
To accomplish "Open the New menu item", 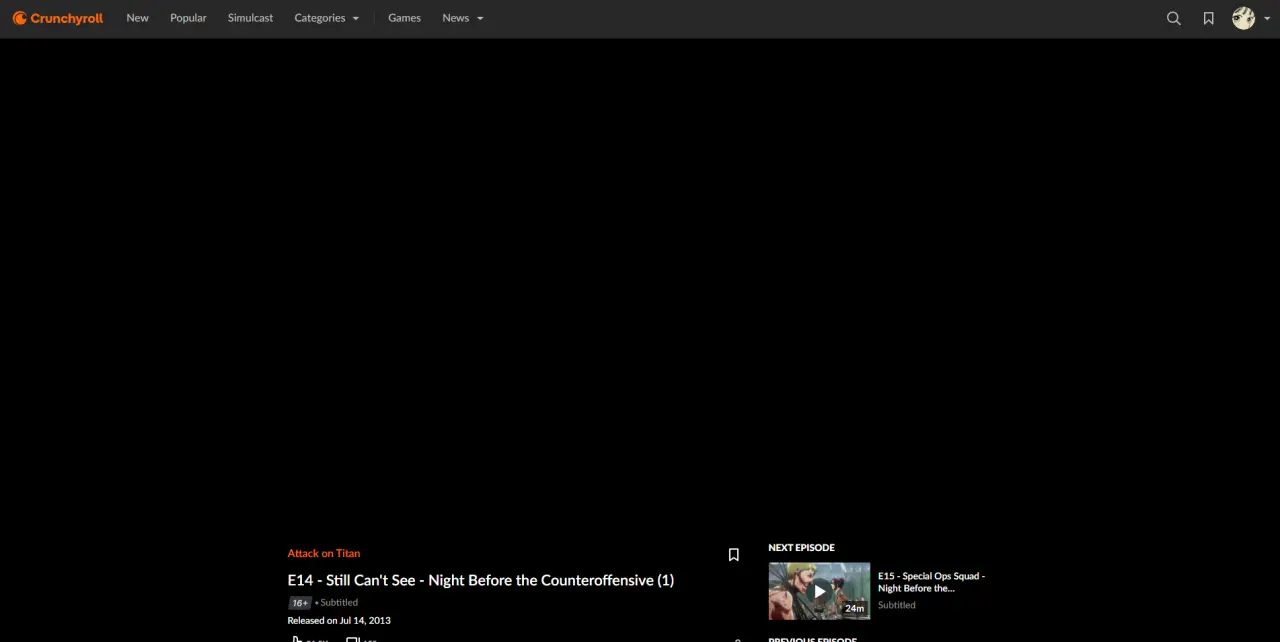I will (x=137, y=18).
